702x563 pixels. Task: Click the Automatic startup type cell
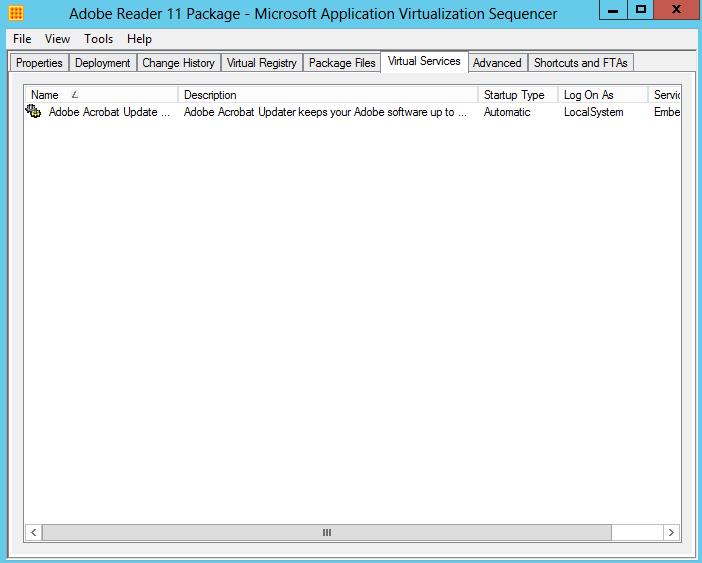(507, 112)
